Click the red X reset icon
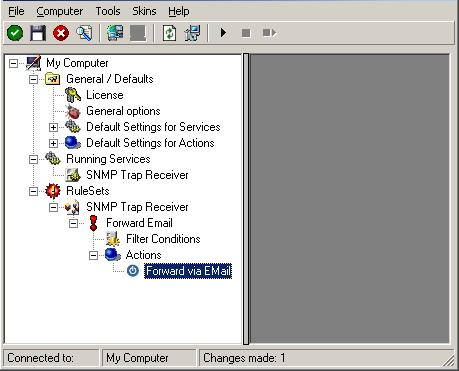The height and width of the screenshot is (371, 459). pos(61,33)
